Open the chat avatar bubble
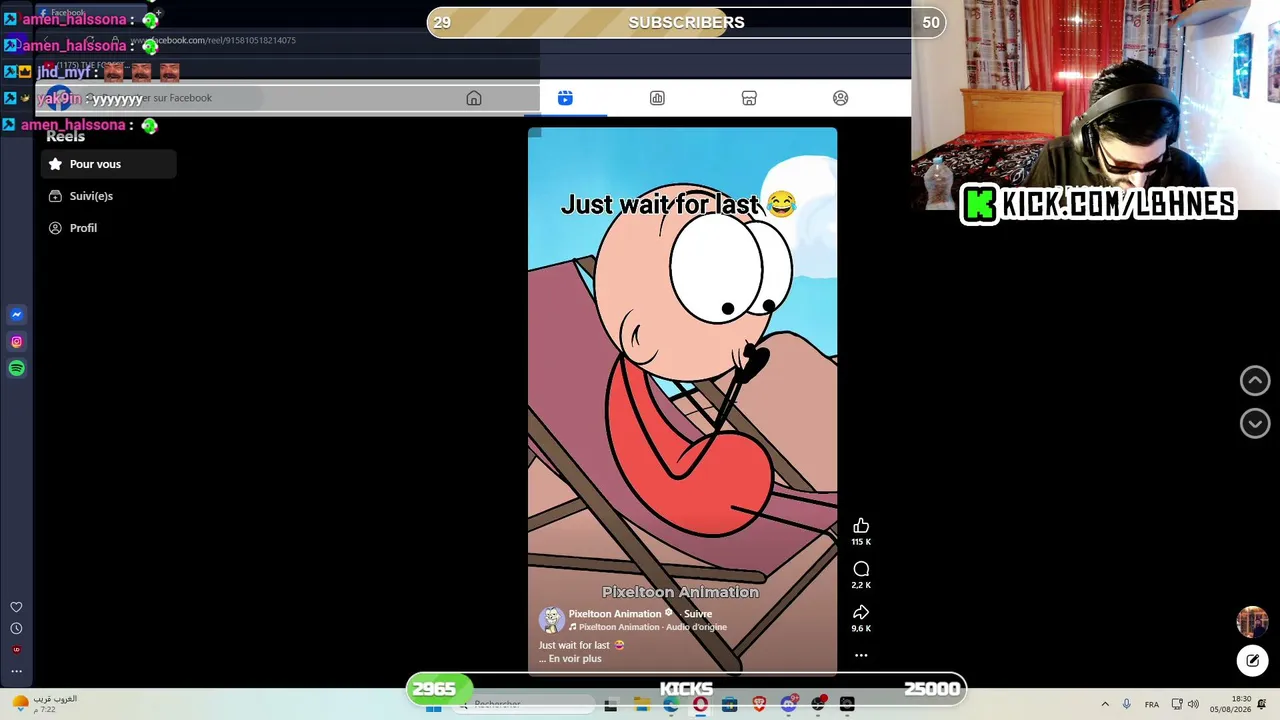 pyautogui.click(x=1252, y=621)
